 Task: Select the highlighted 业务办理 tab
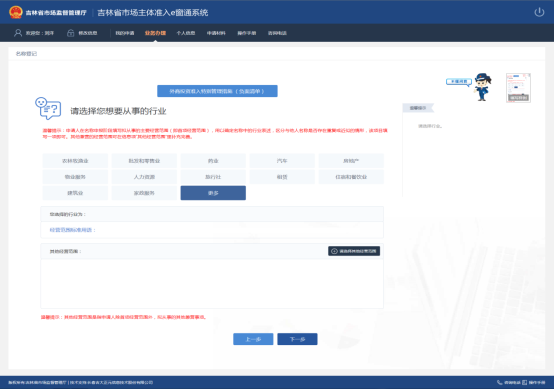pos(155,33)
